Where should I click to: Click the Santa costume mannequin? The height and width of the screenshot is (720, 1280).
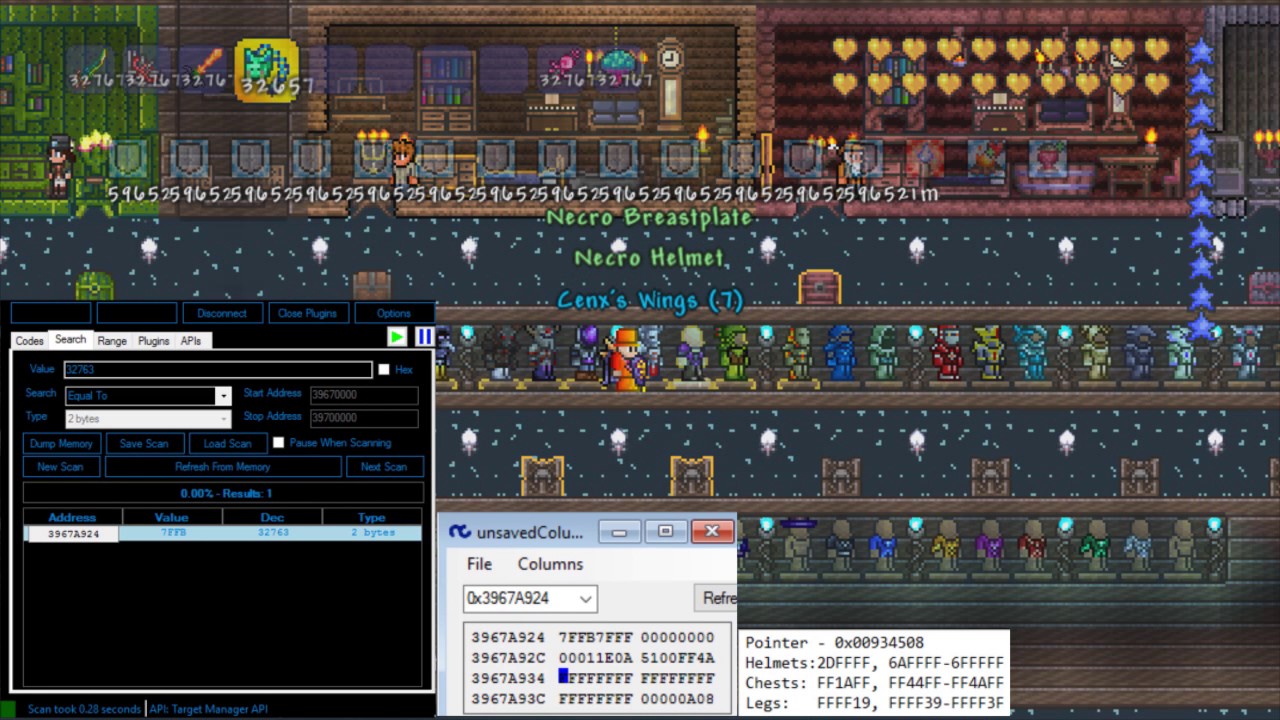(x=945, y=353)
